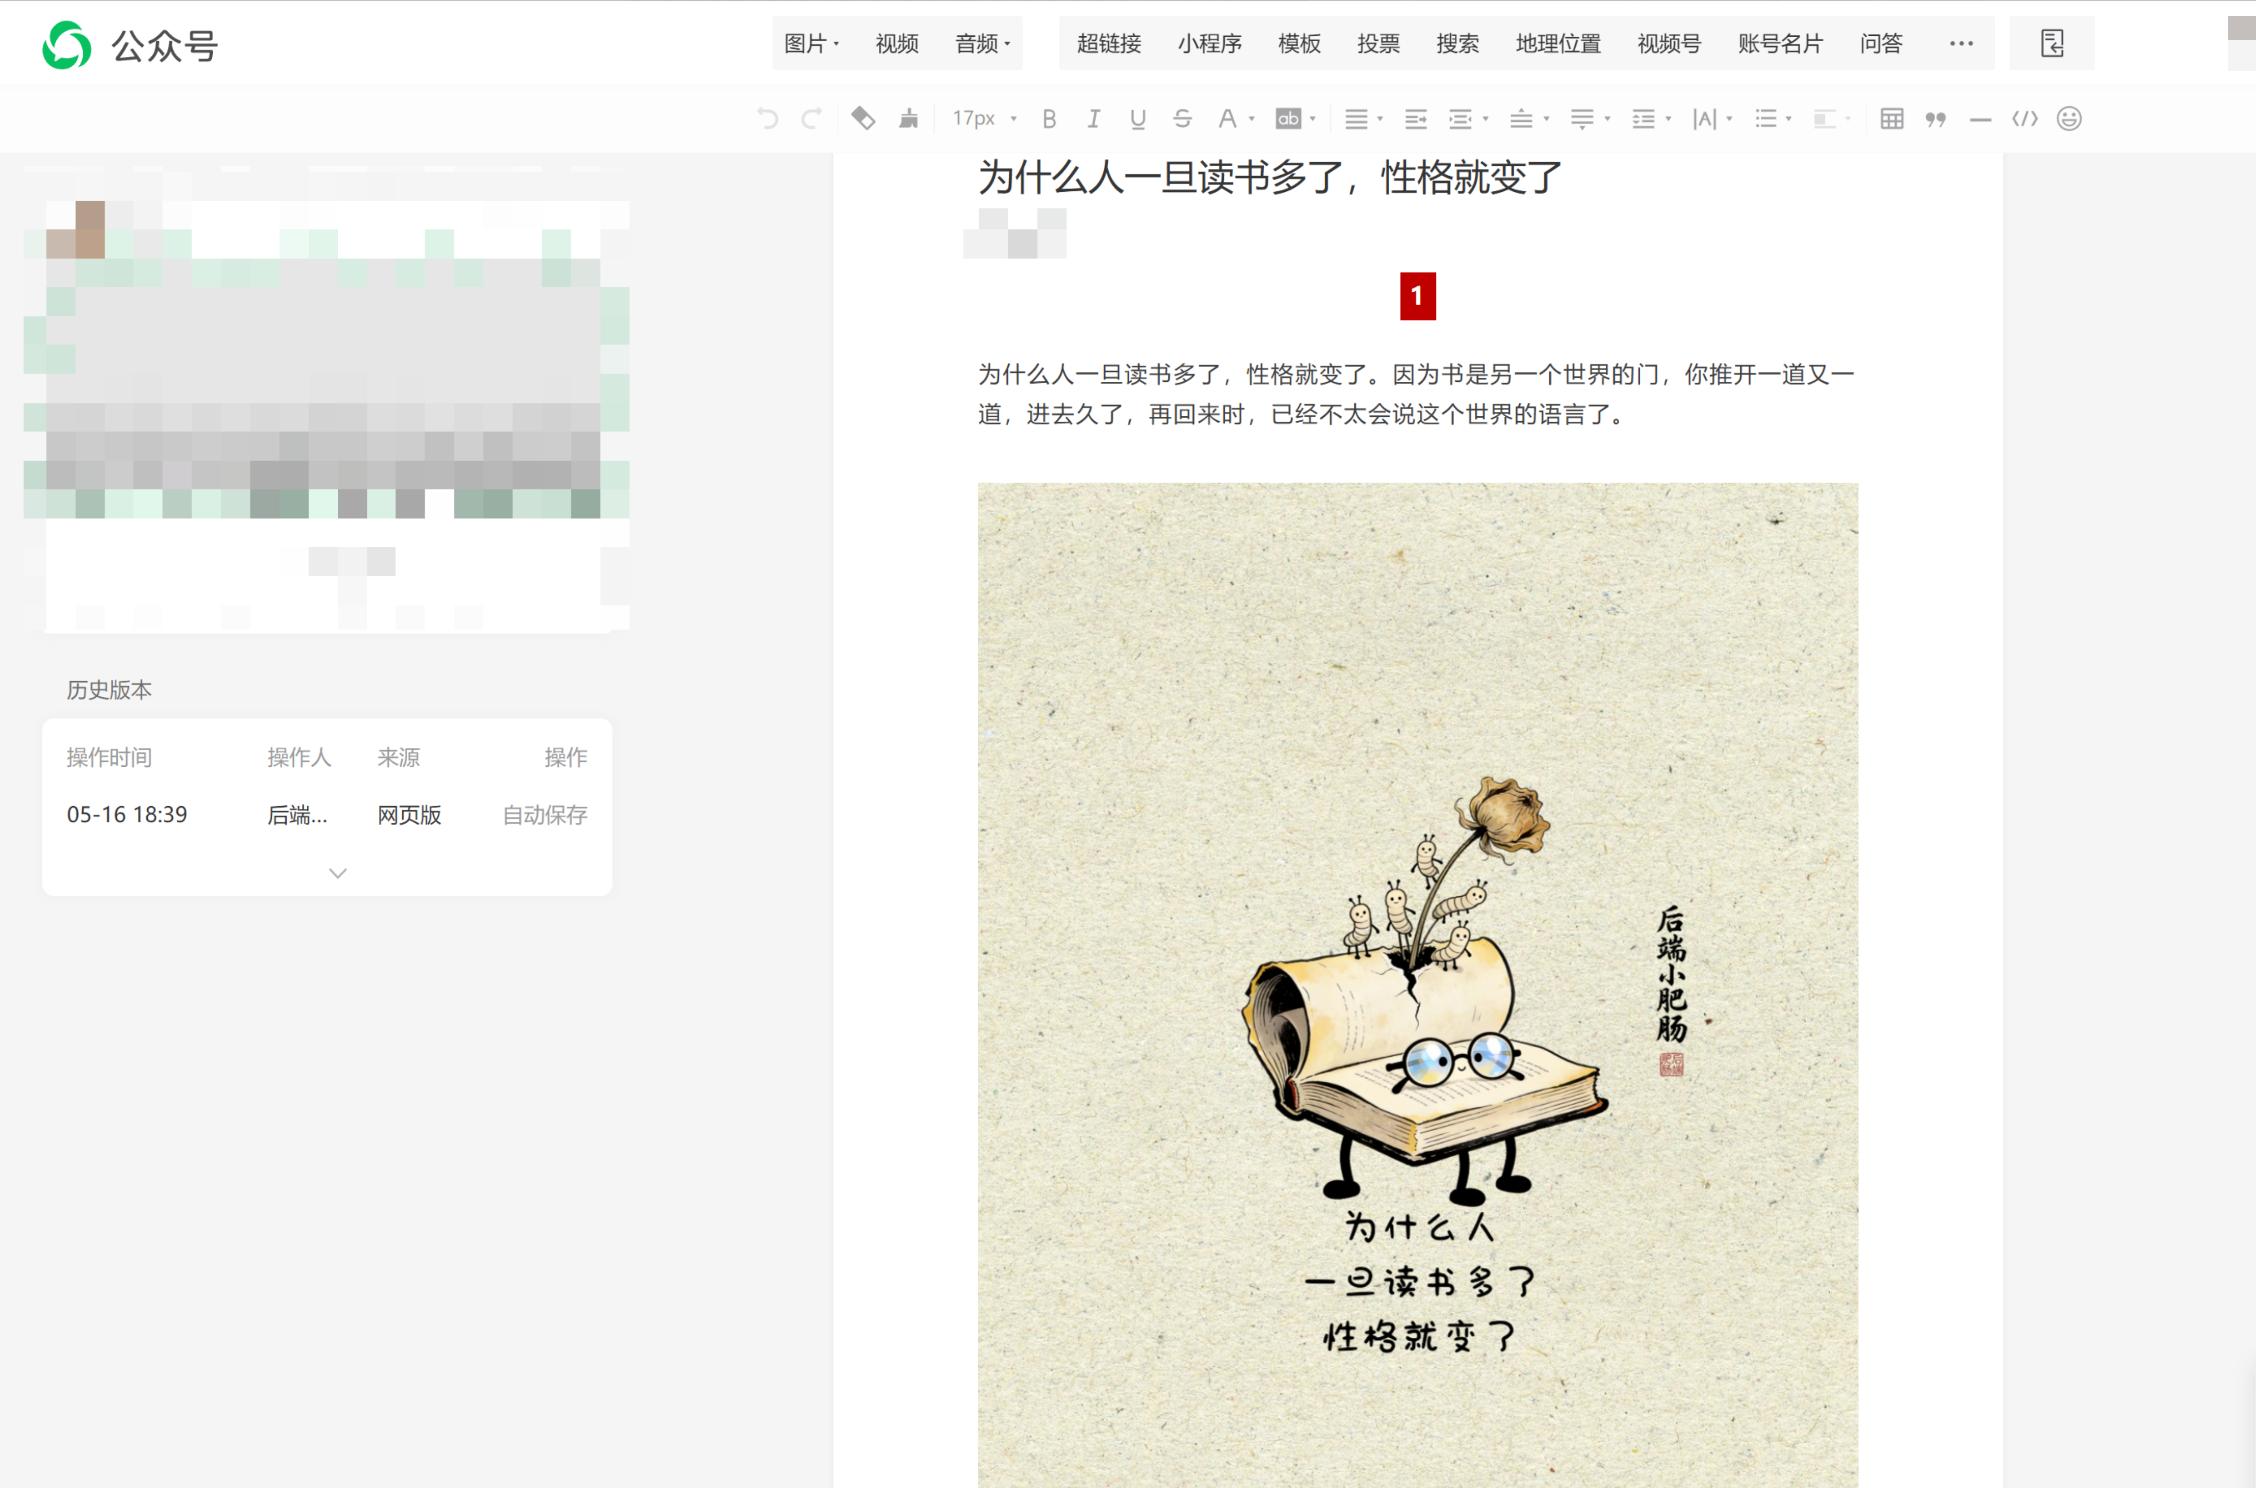Select the book illustration image in article
This screenshot has width=2256, height=1488.
point(1418,985)
